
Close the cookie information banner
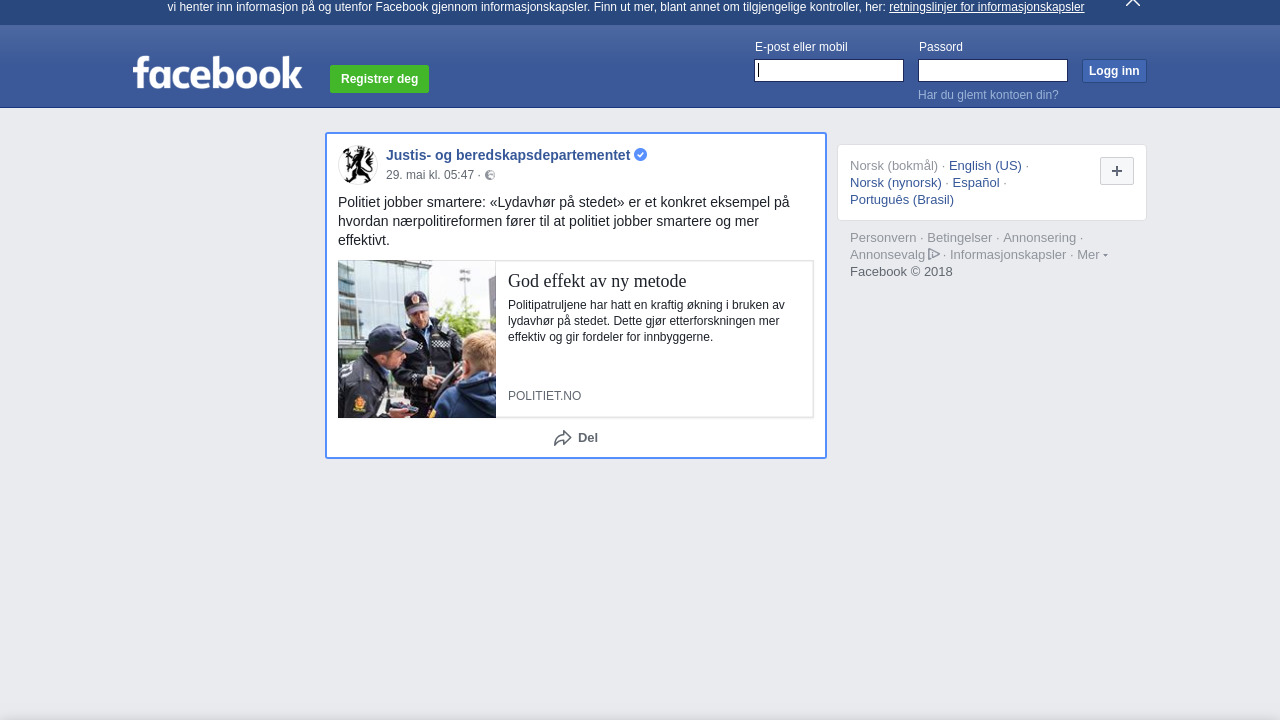click(1132, 3)
